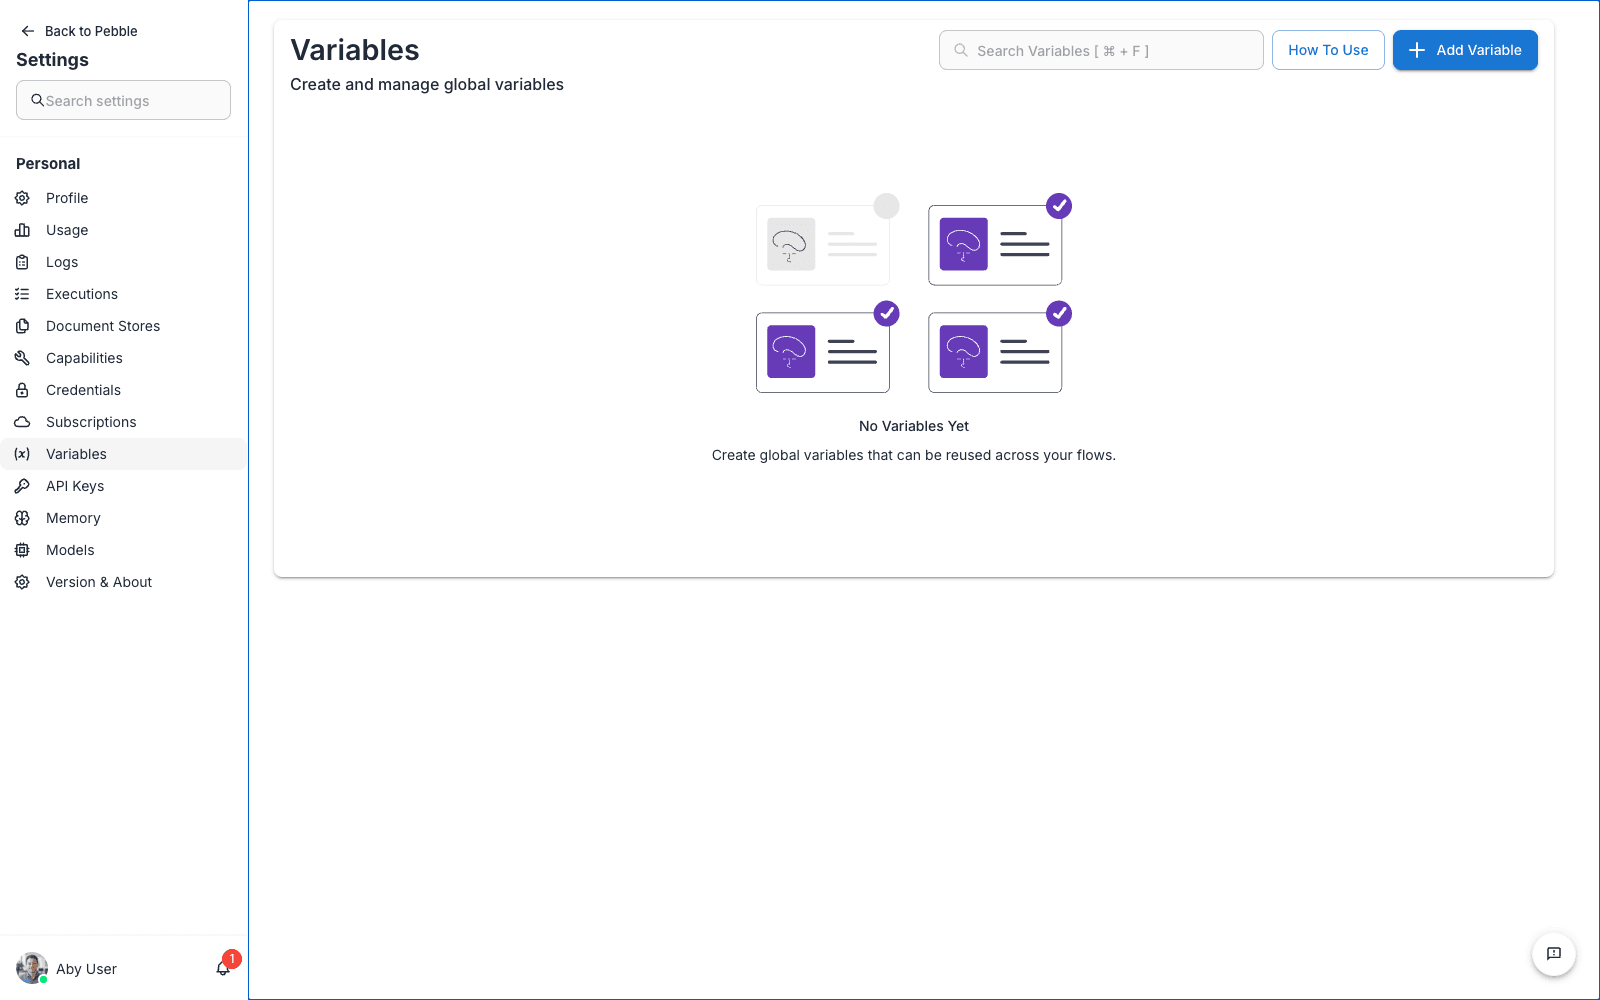Click the Logs clipboard icon
This screenshot has height=1000, width=1600.
[22, 262]
